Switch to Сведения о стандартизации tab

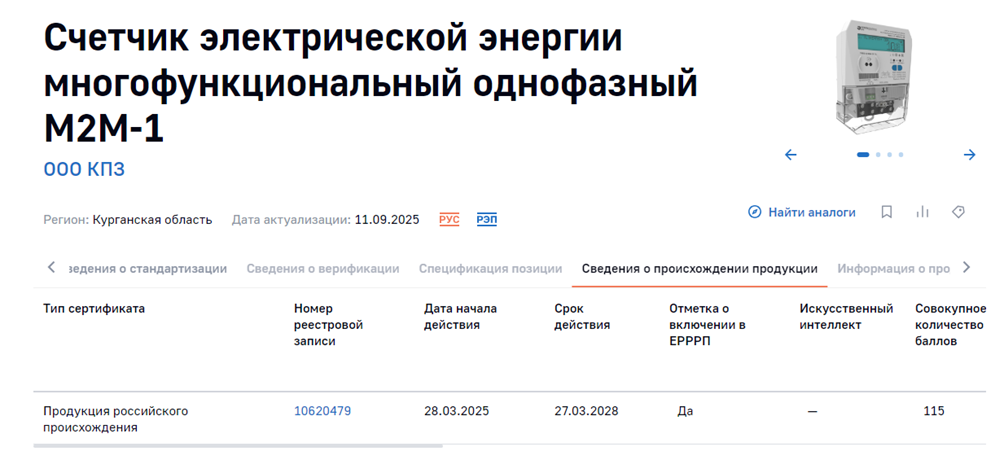147,269
